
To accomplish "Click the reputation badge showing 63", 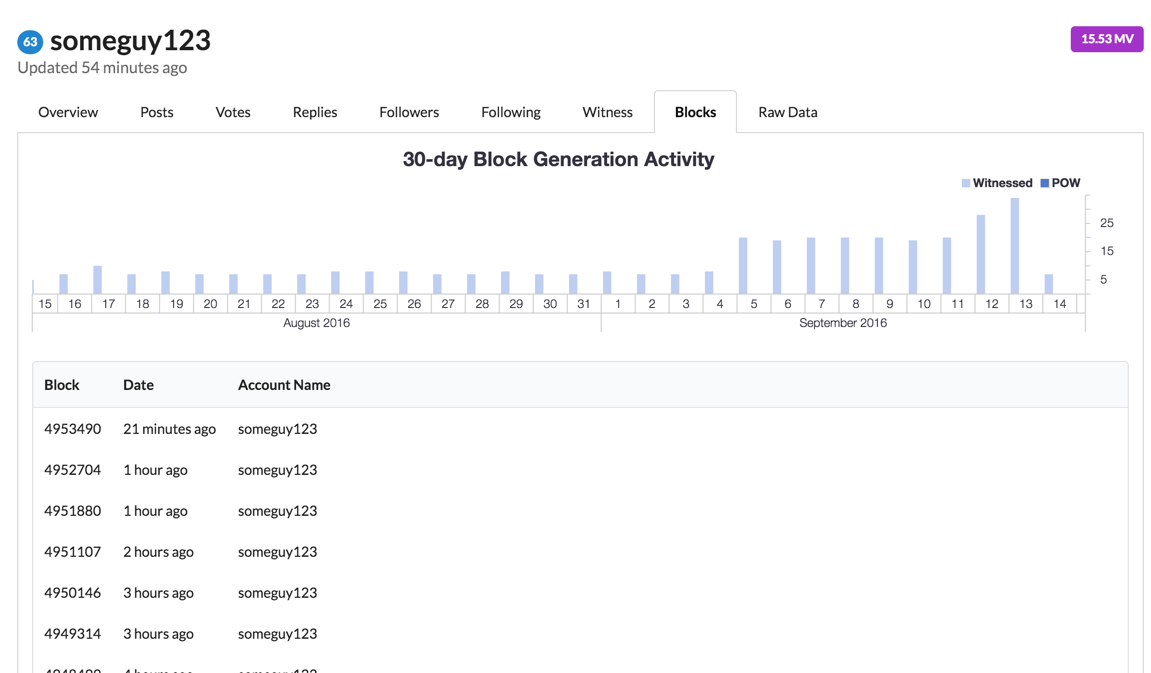I will point(30,42).
